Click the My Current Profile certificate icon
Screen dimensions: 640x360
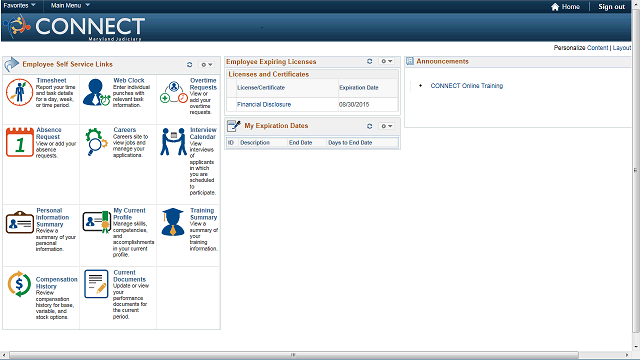tap(96, 222)
